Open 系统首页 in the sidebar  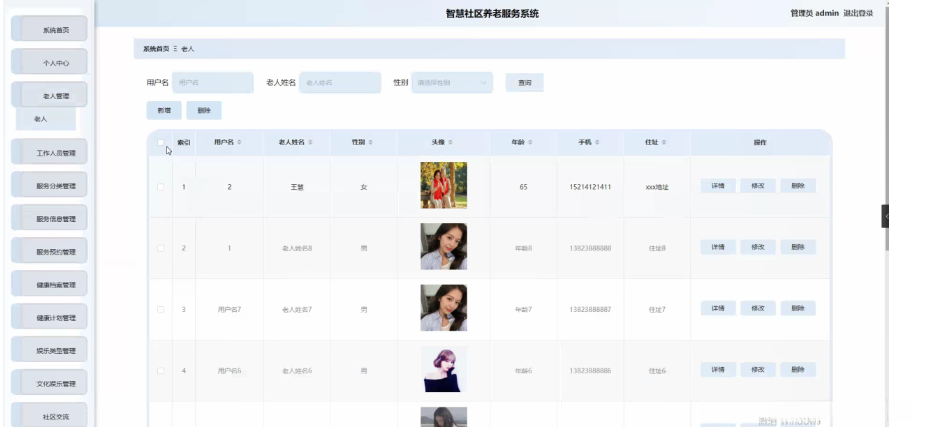(50, 29)
